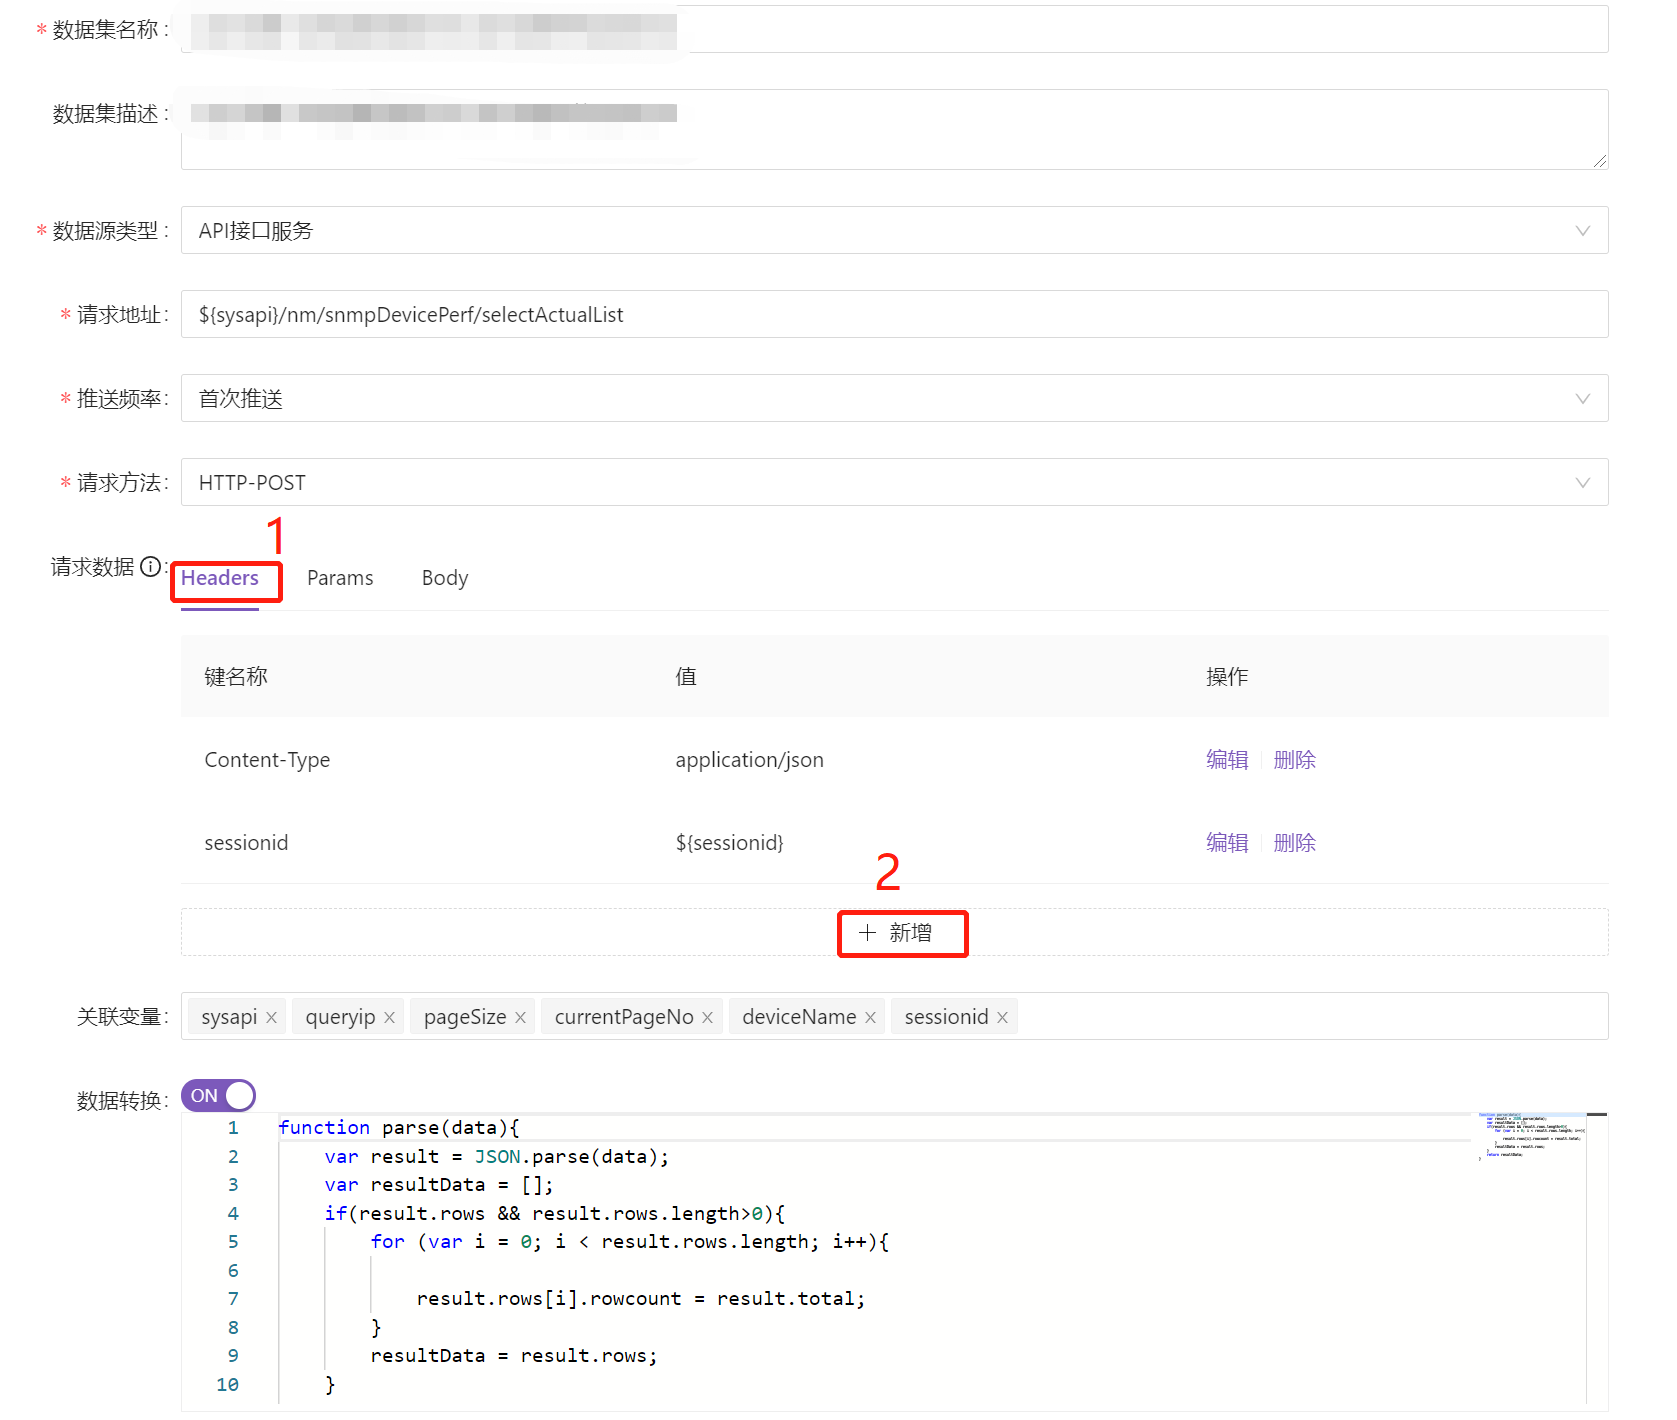Click 编辑 for Content-Type row
The height and width of the screenshot is (1420, 1677).
point(1227,760)
